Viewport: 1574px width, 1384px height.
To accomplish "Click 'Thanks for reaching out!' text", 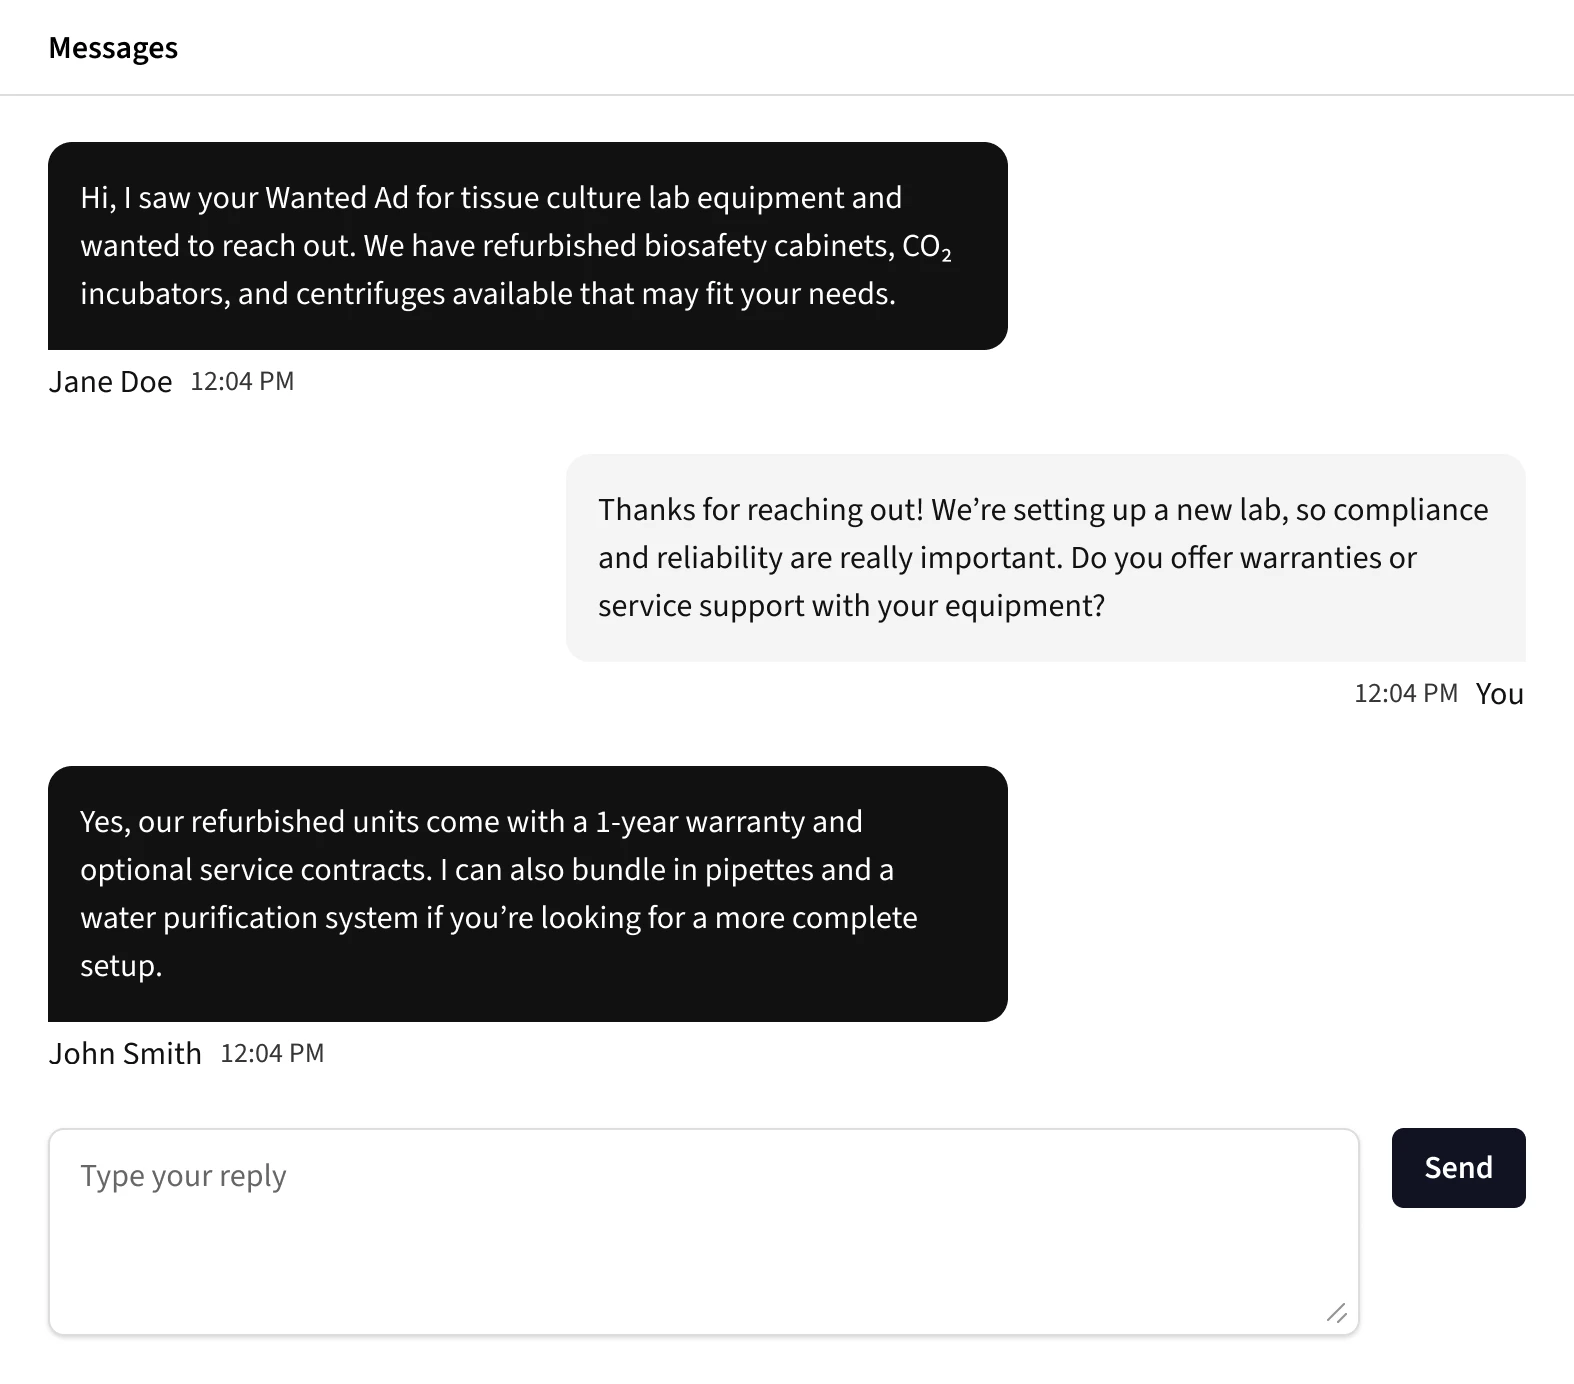I will pos(760,510).
